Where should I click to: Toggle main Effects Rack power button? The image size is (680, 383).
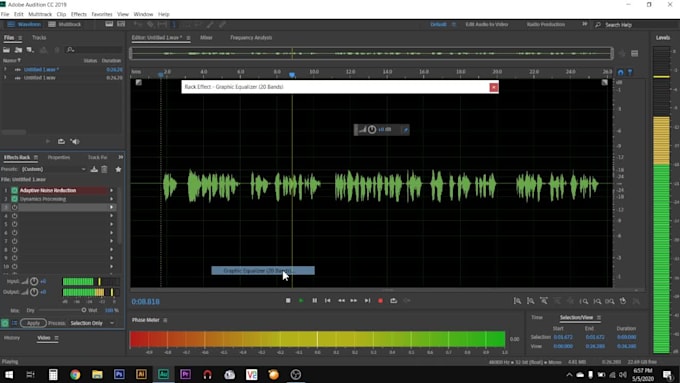click(x=5, y=323)
